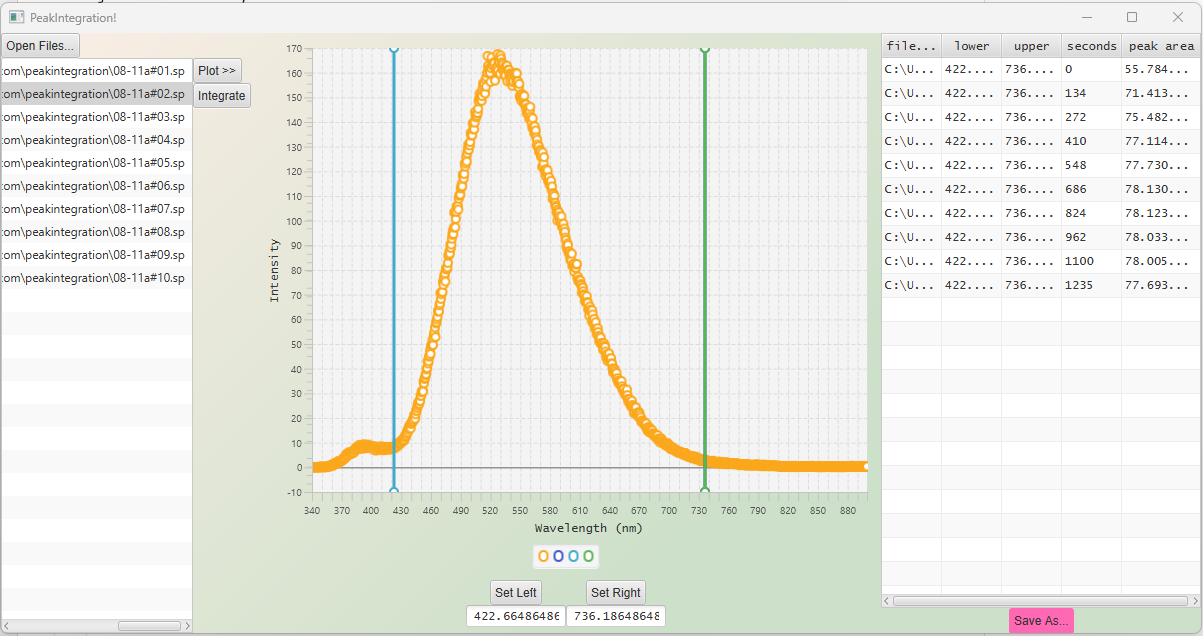Click the orange legend circle below the chart
1203x636 pixels.
click(x=543, y=556)
